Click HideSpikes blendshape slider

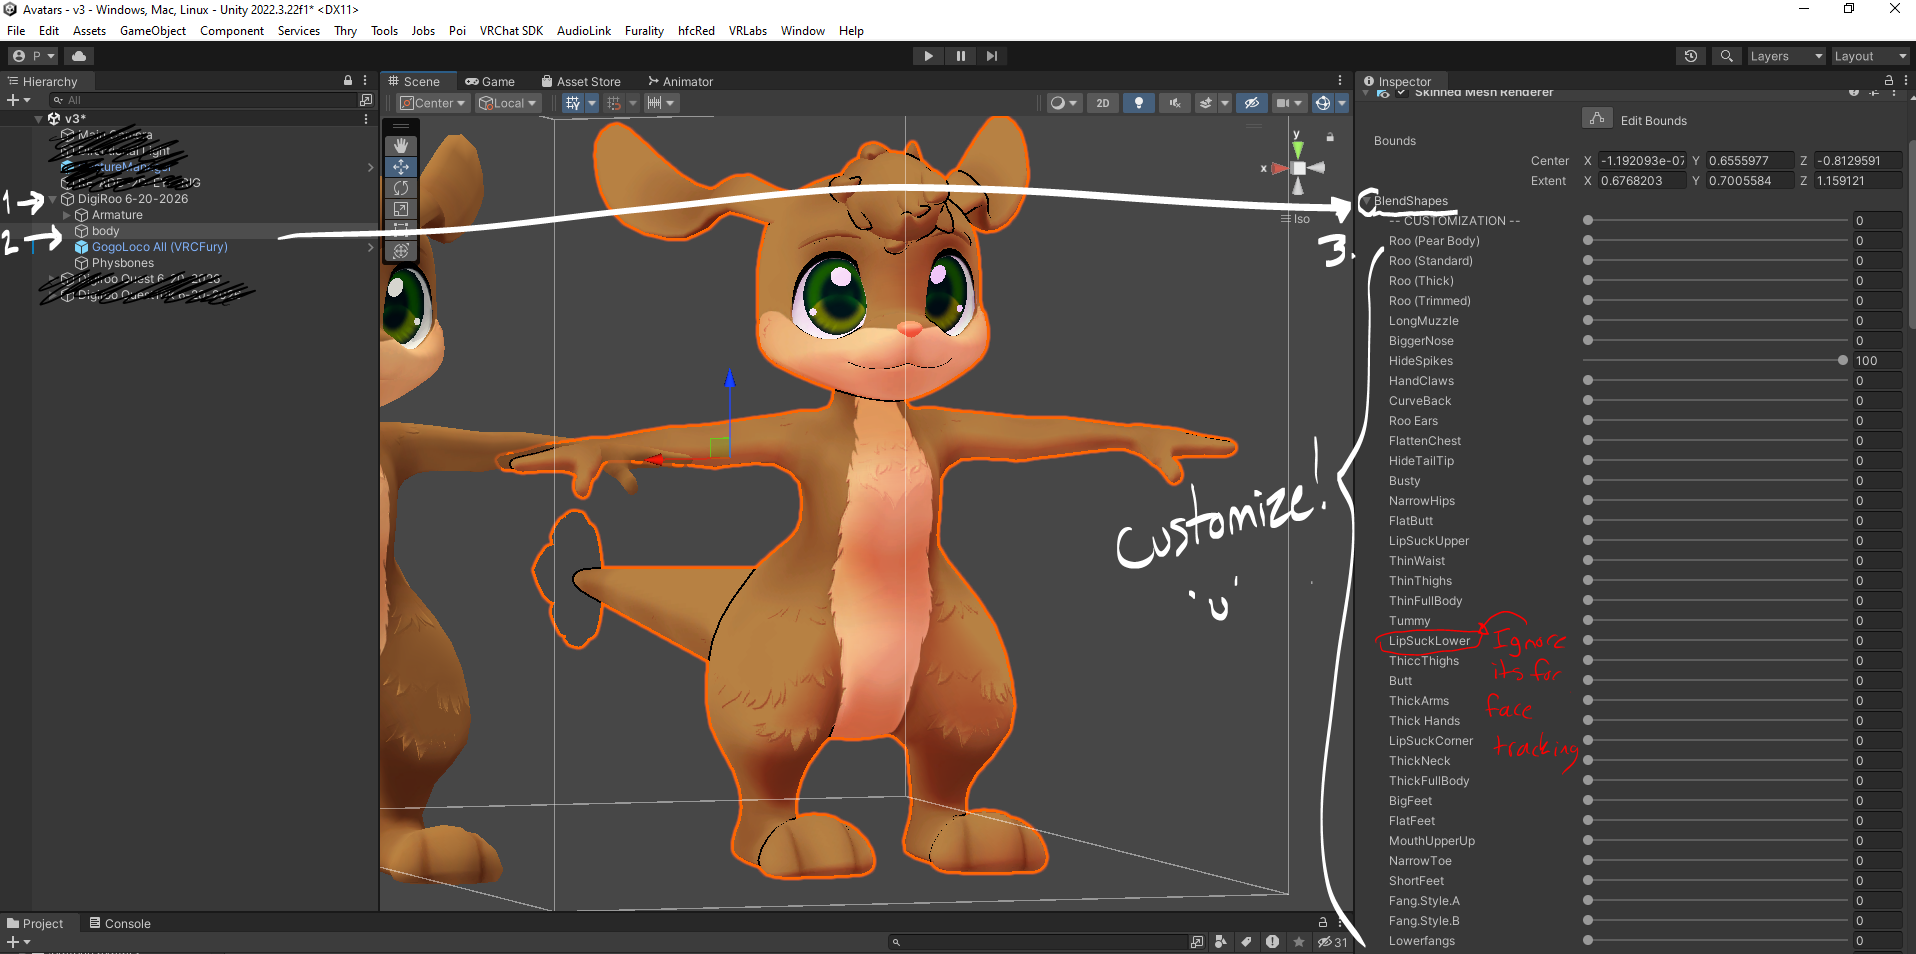[1715, 361]
